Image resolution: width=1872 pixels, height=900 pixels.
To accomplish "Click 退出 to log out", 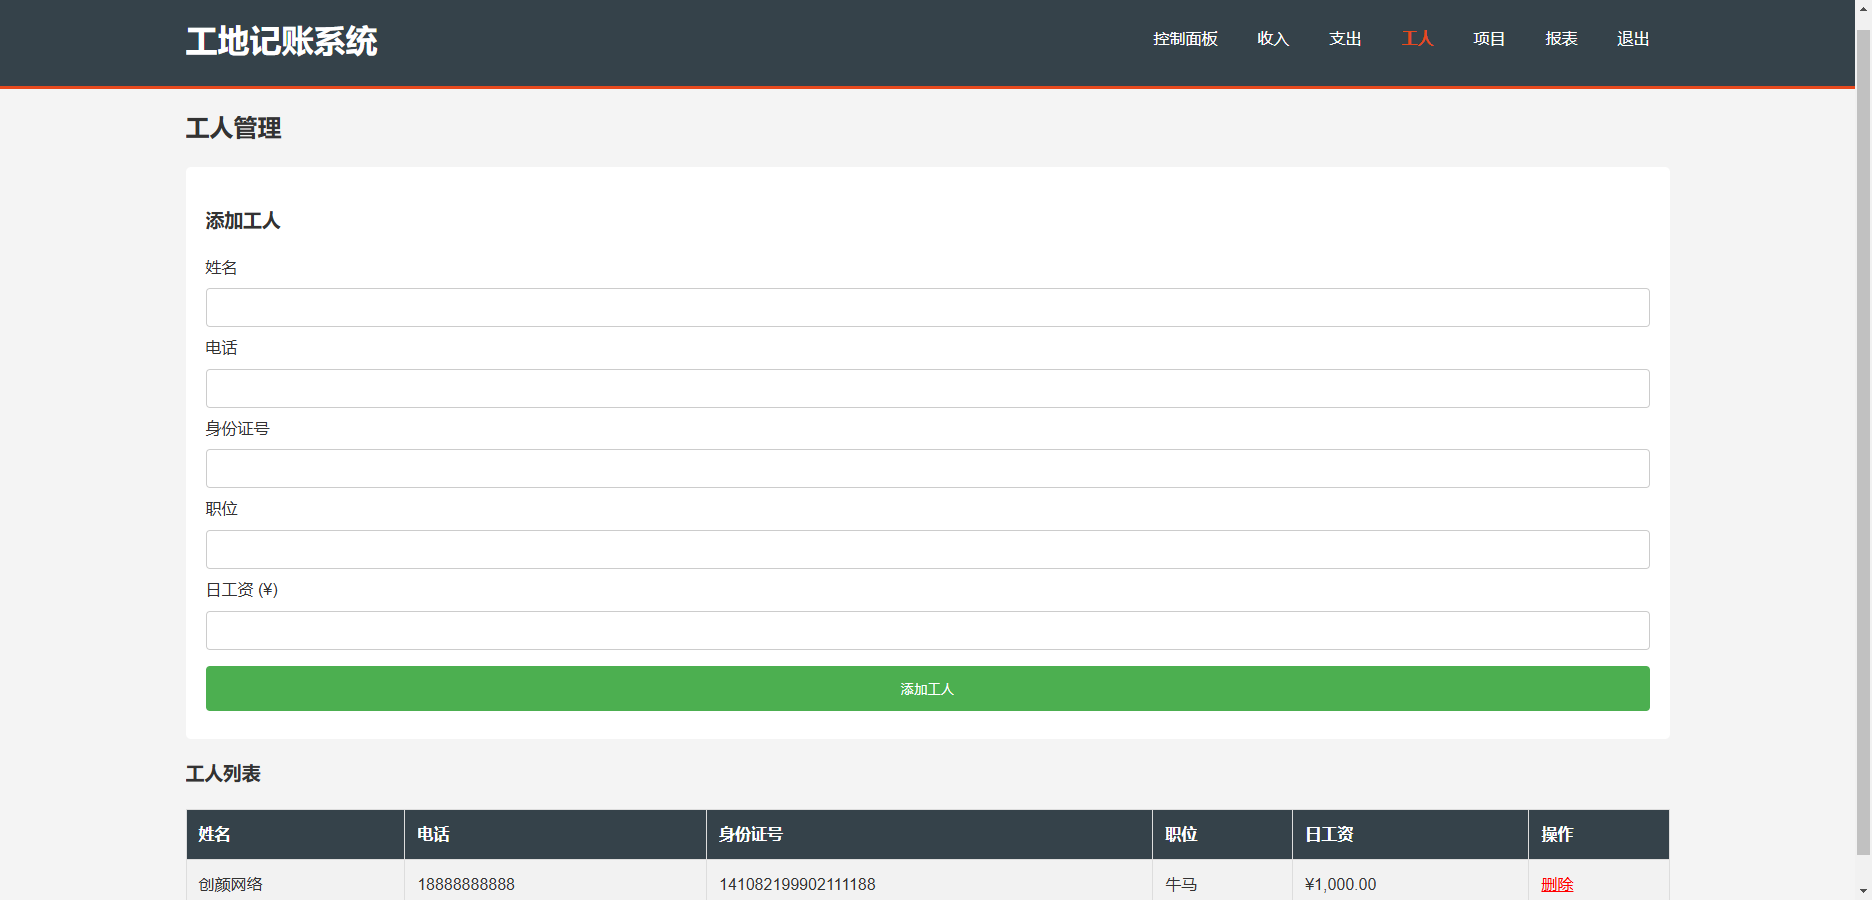I will (x=1633, y=39).
